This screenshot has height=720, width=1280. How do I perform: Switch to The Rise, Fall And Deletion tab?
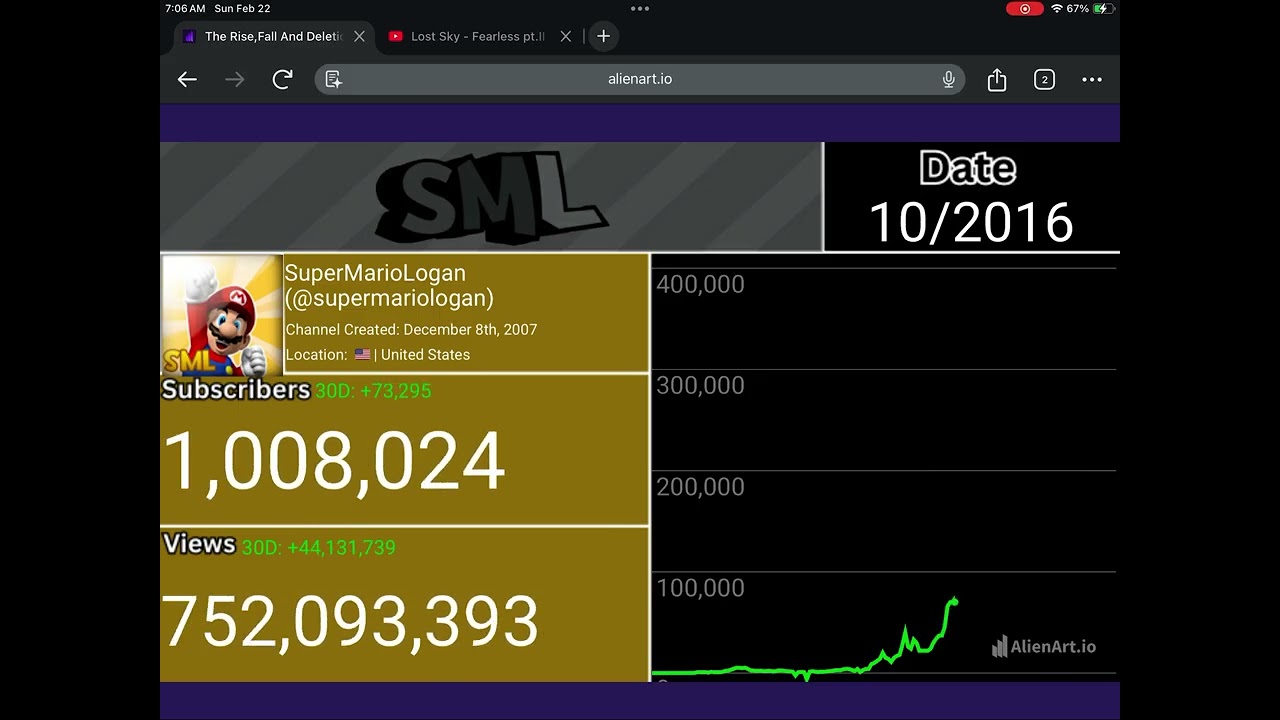pos(273,36)
